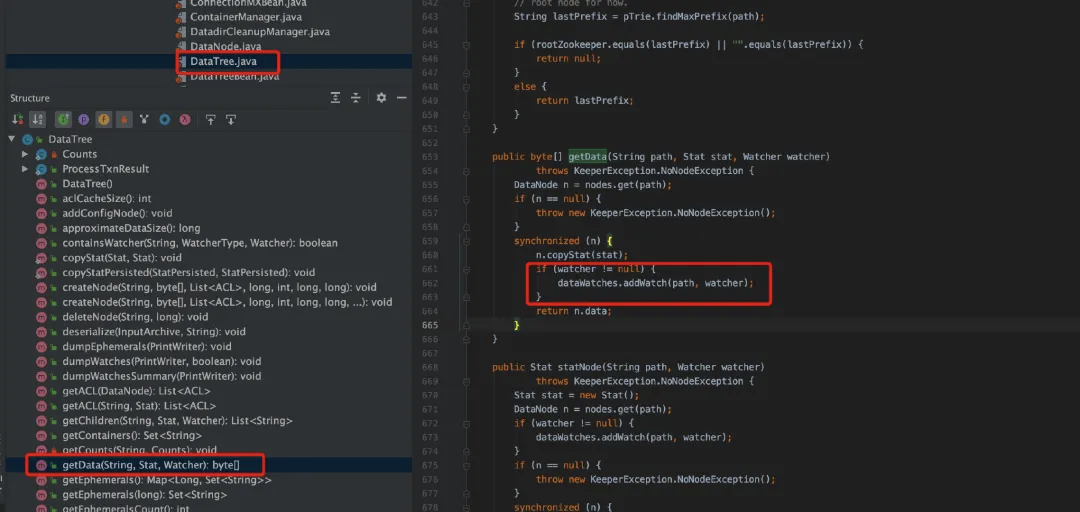Collapse the DataTree root node arrow

[x=12, y=139]
